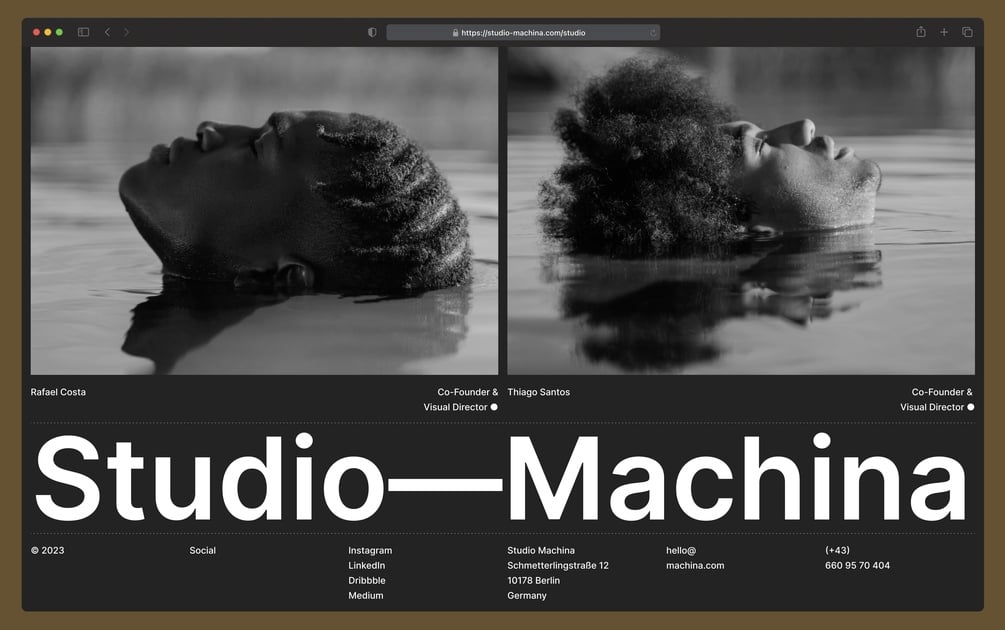Click the Schmetterlingstraße 12 address line
Viewport: 1005px width, 630px height.
(558, 565)
